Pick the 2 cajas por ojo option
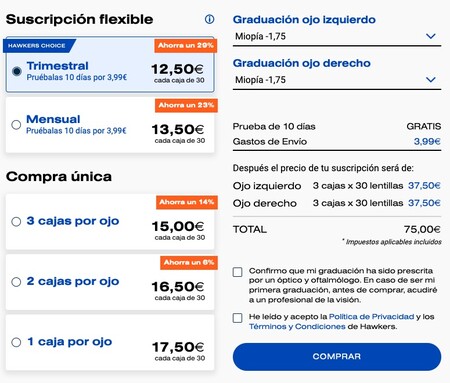 16,282
